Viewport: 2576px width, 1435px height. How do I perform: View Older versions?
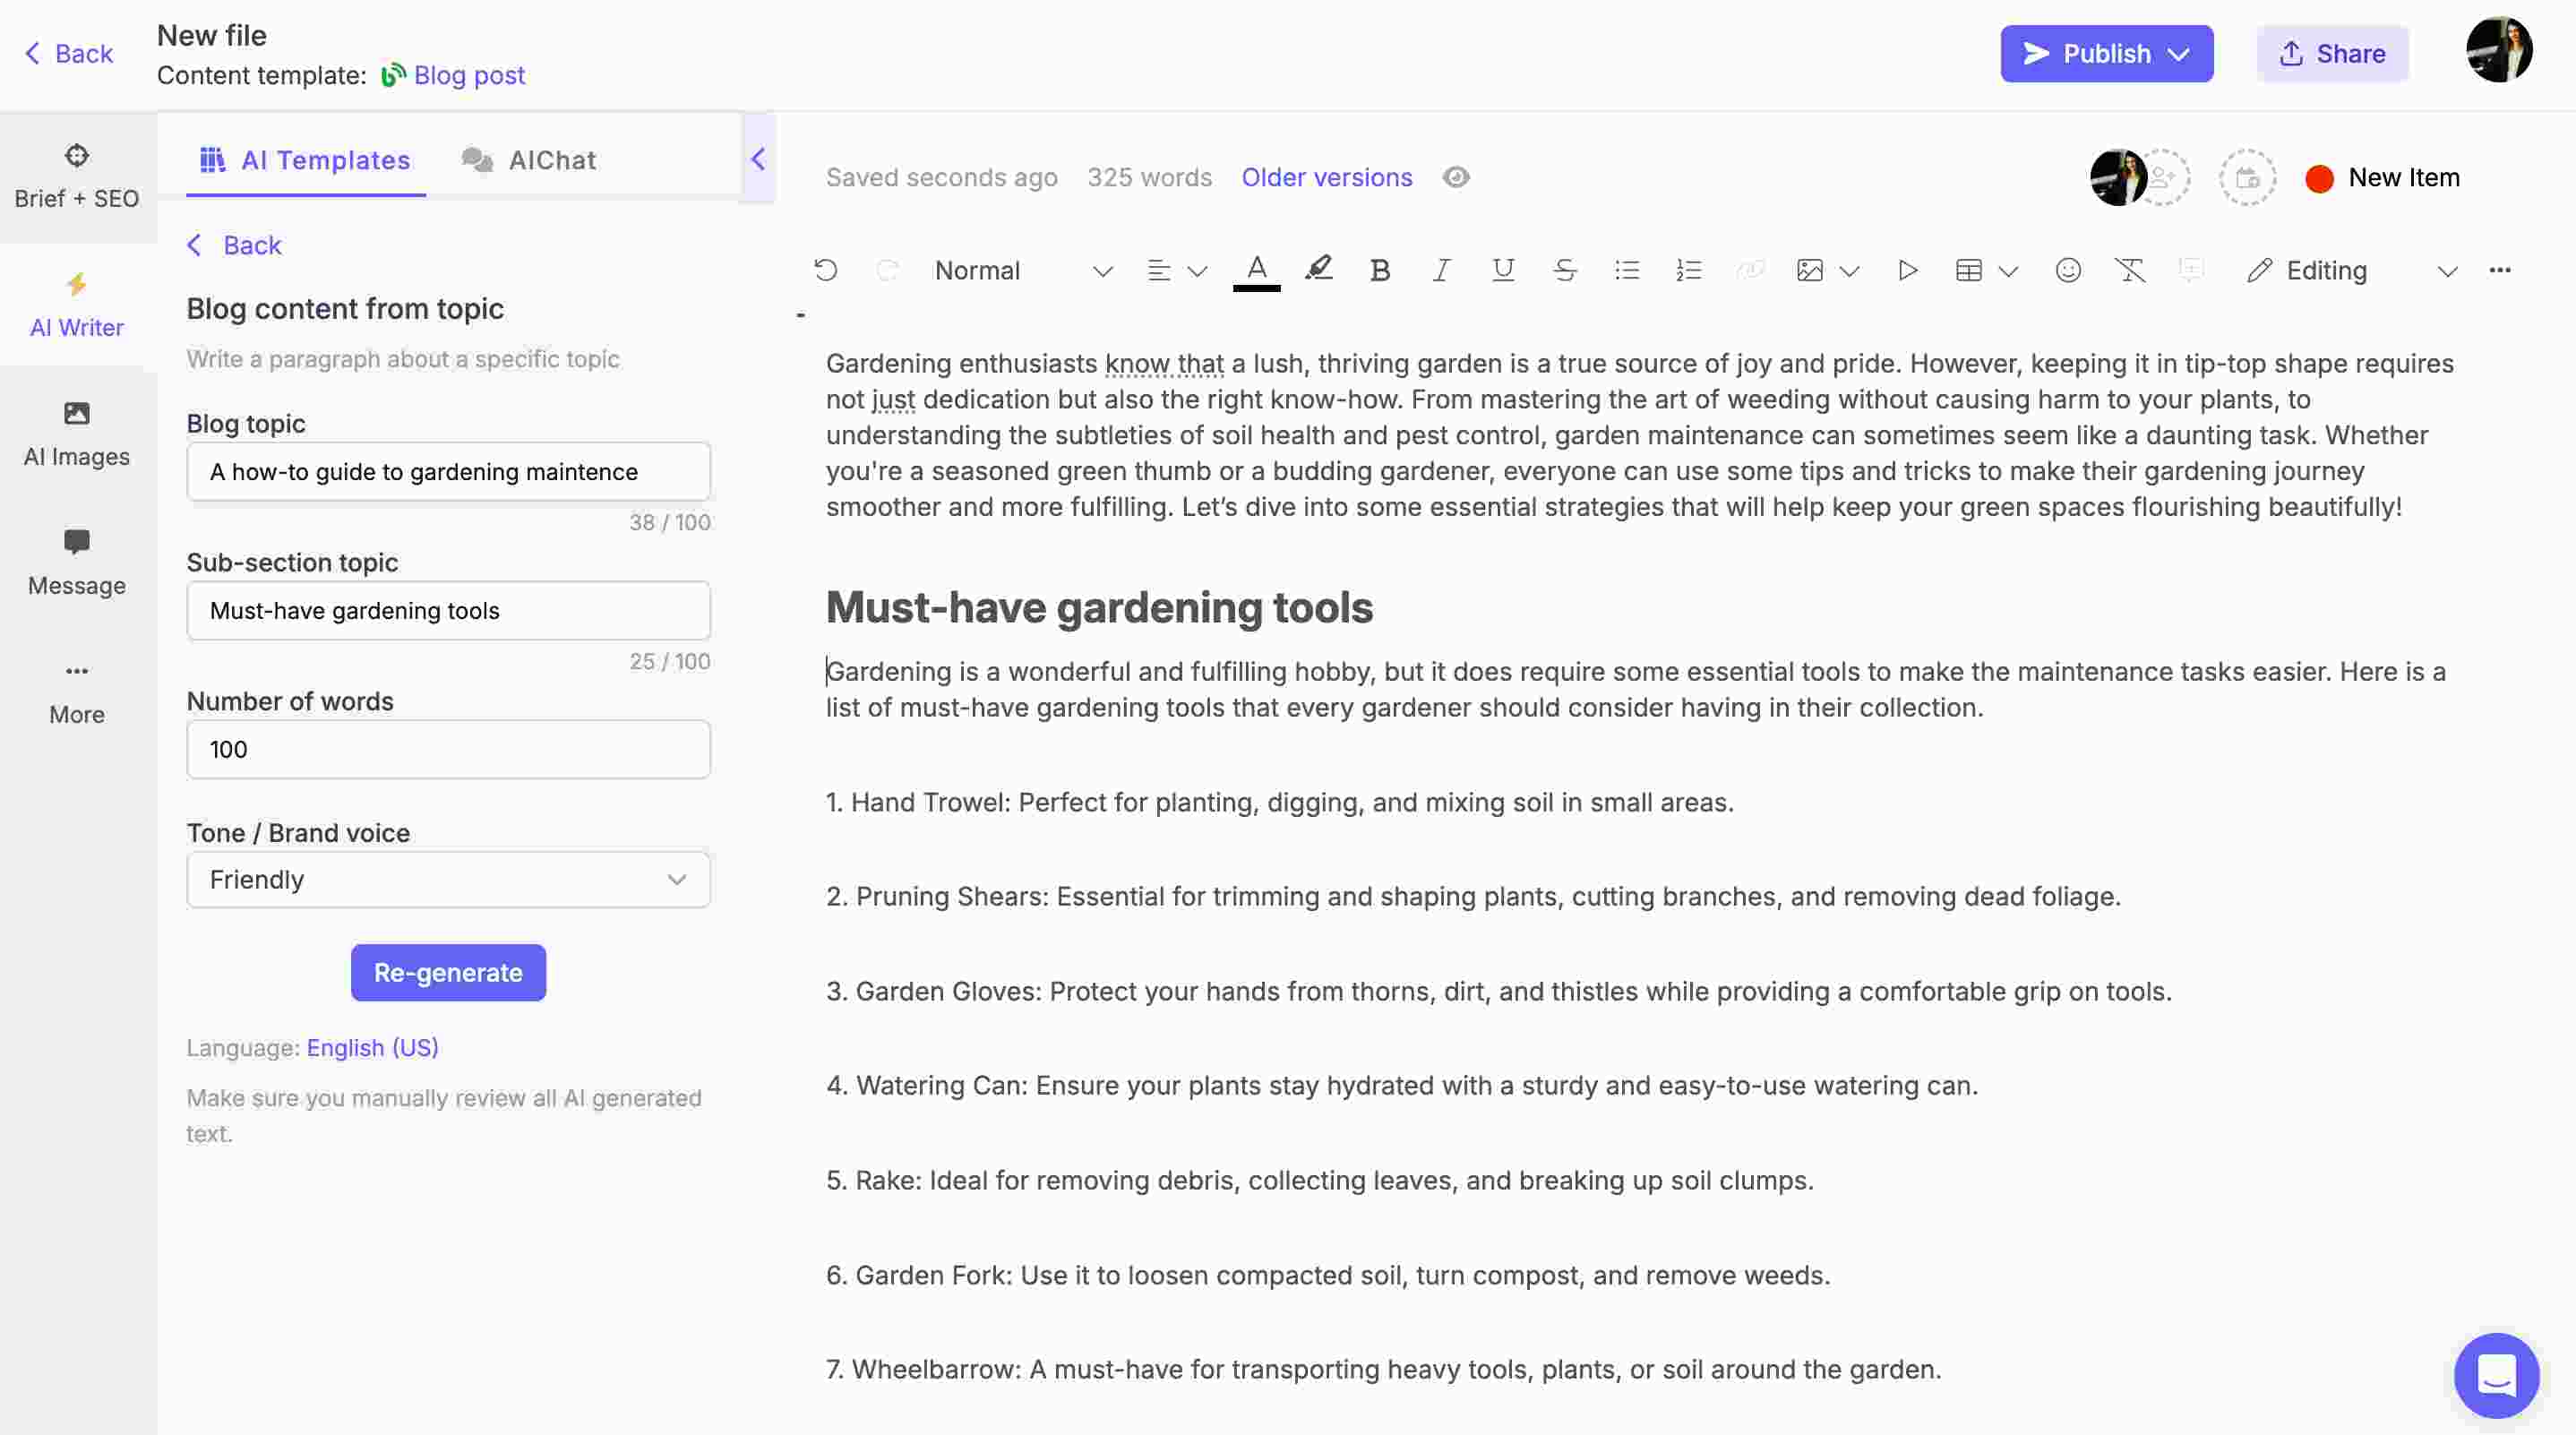click(x=1326, y=178)
